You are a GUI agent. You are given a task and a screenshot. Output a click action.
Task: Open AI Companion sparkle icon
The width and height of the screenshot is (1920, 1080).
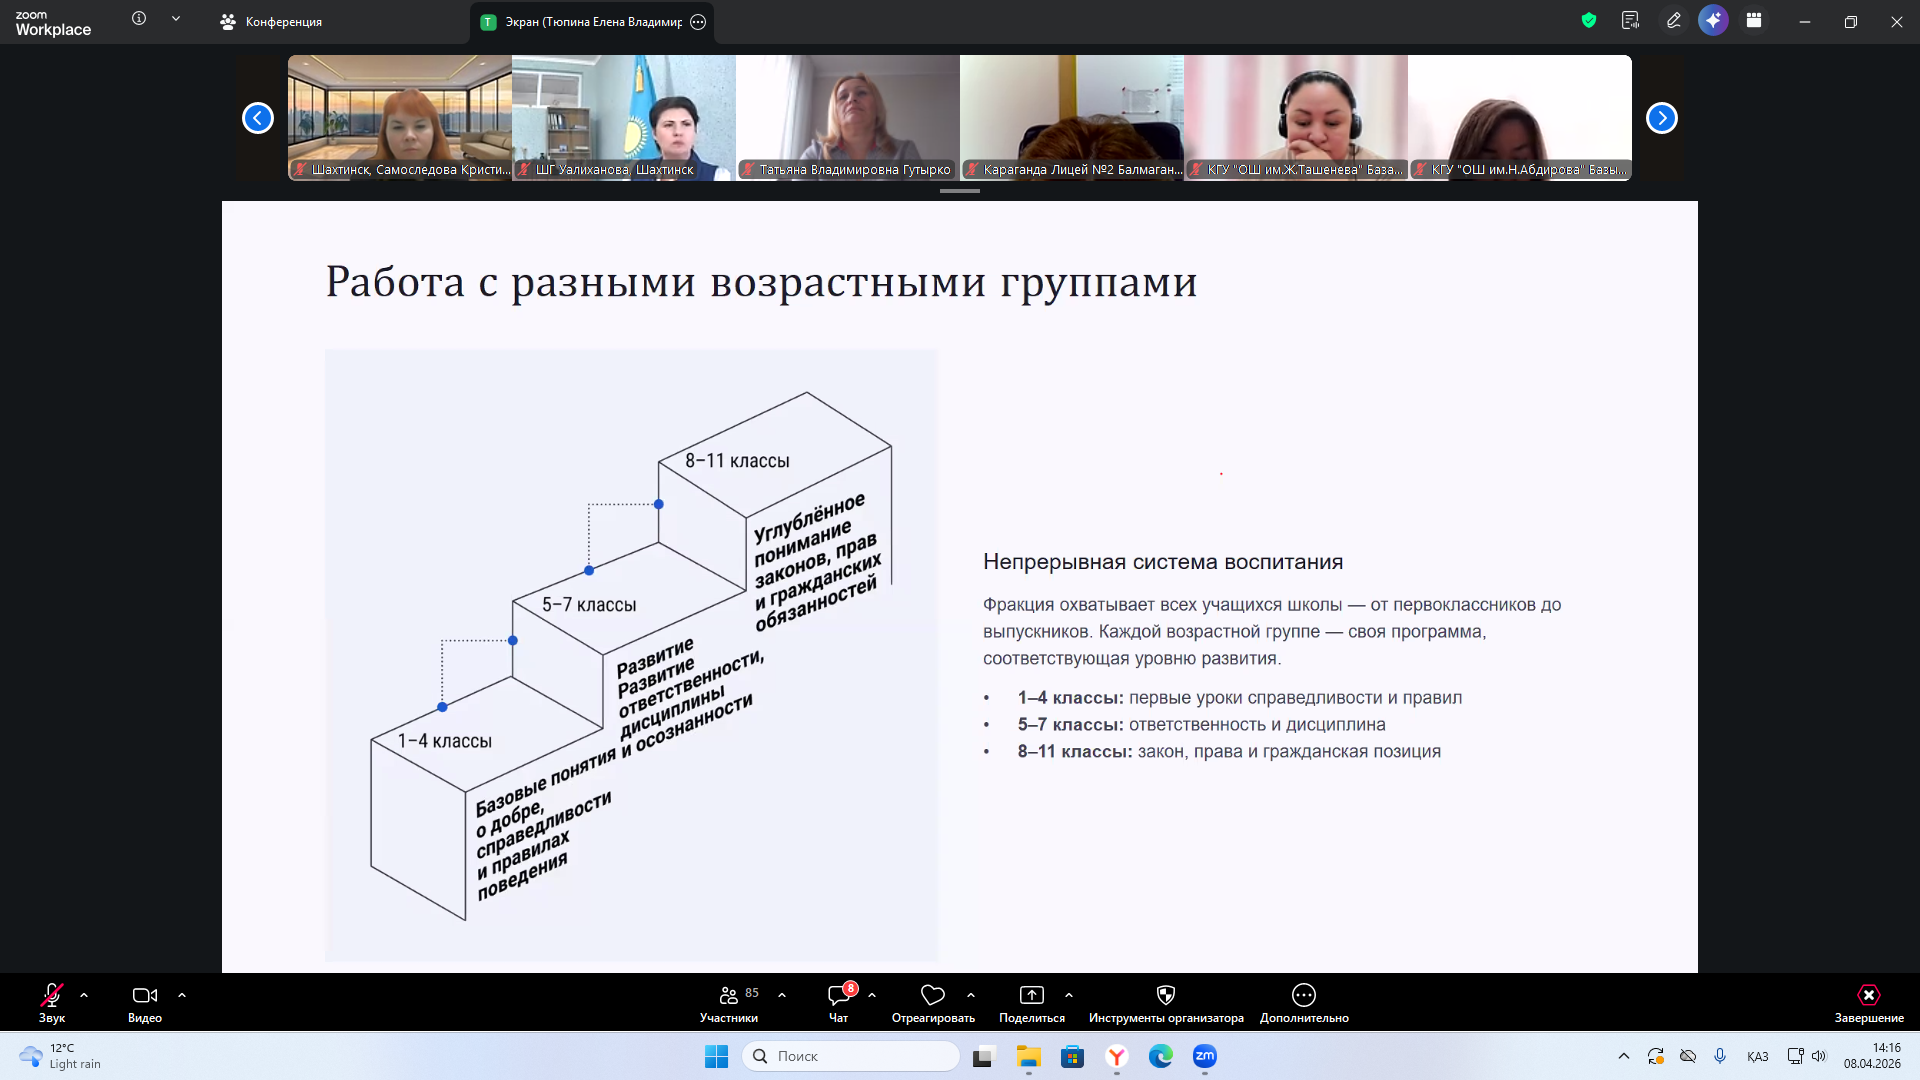point(1713,21)
